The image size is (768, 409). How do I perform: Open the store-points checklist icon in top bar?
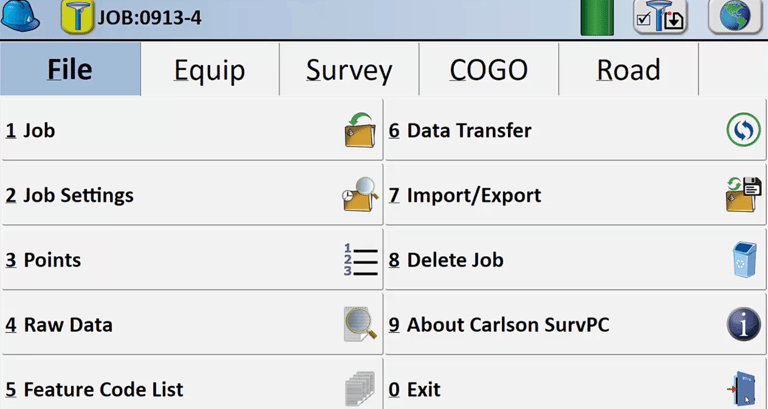click(661, 18)
